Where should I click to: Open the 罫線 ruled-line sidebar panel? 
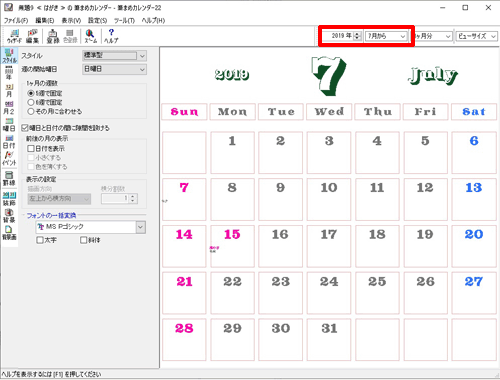click(x=9, y=179)
